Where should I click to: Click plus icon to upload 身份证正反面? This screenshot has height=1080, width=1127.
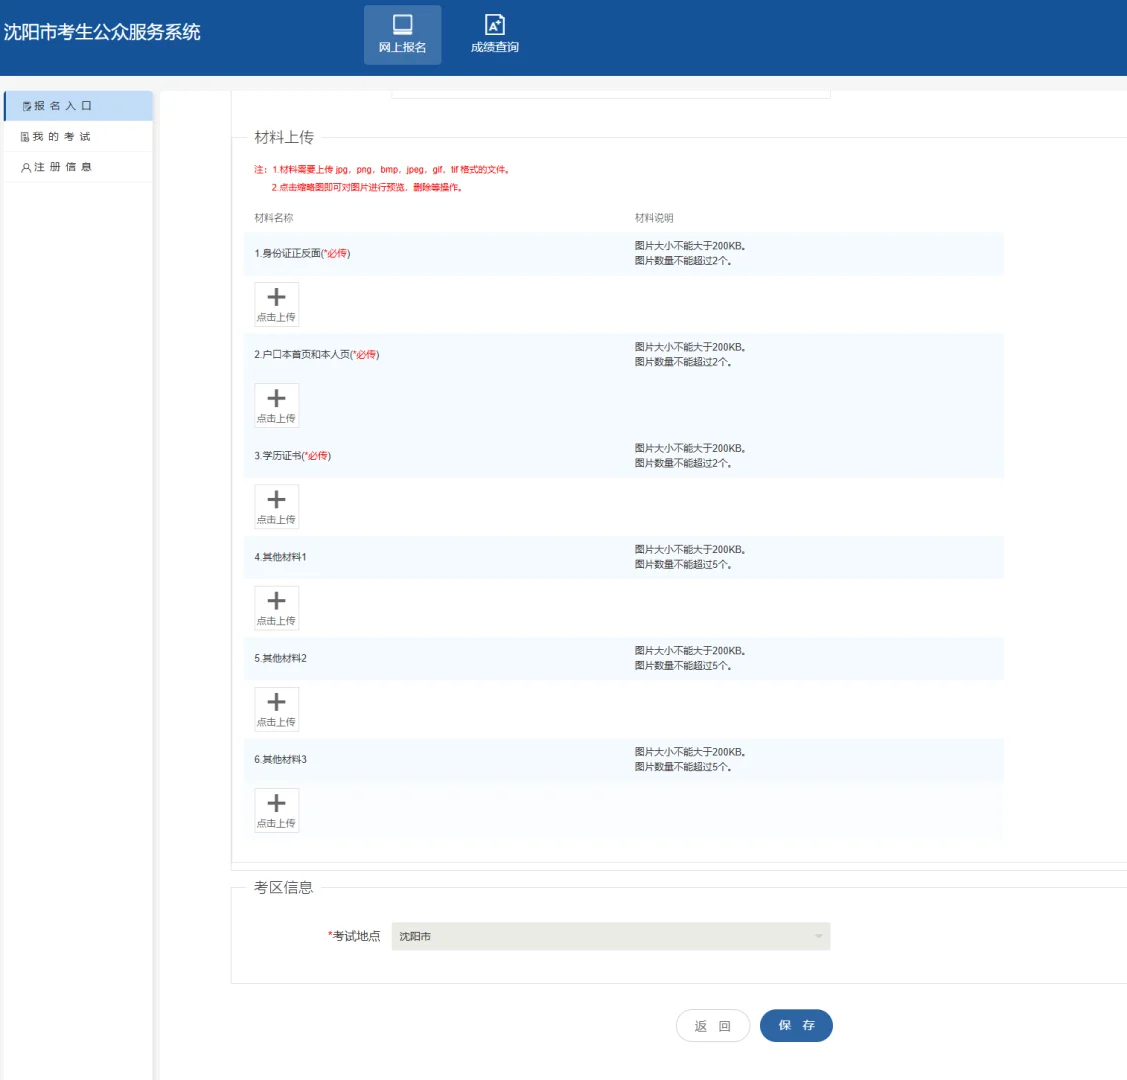pos(276,297)
